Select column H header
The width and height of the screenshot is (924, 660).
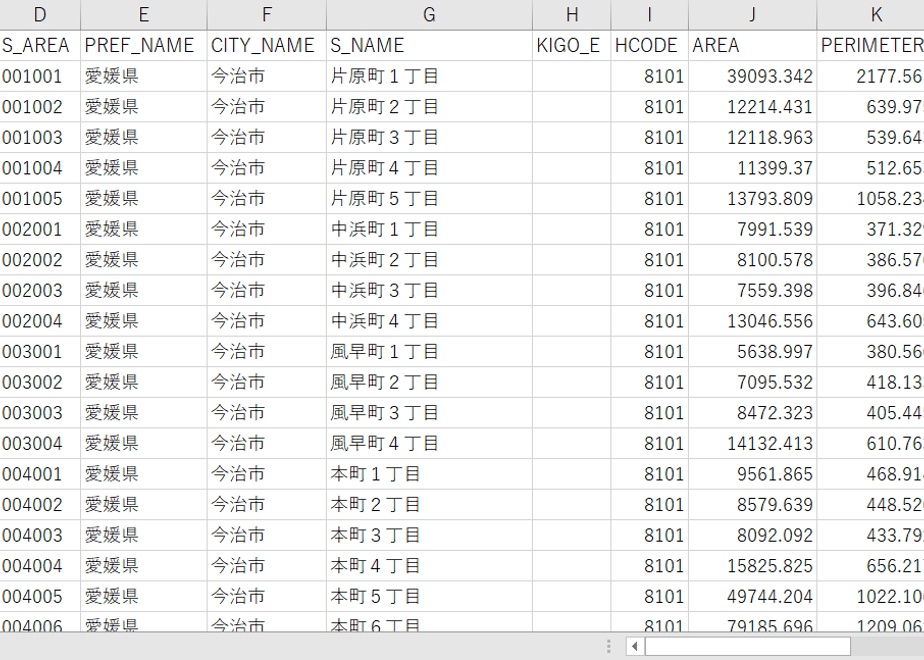click(572, 15)
